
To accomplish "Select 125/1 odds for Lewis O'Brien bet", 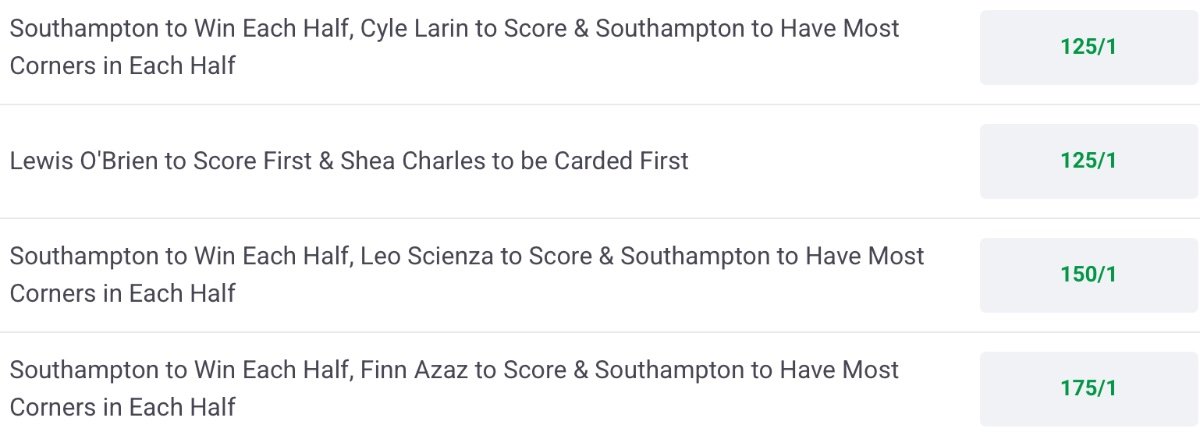I will (x=1088, y=161).
